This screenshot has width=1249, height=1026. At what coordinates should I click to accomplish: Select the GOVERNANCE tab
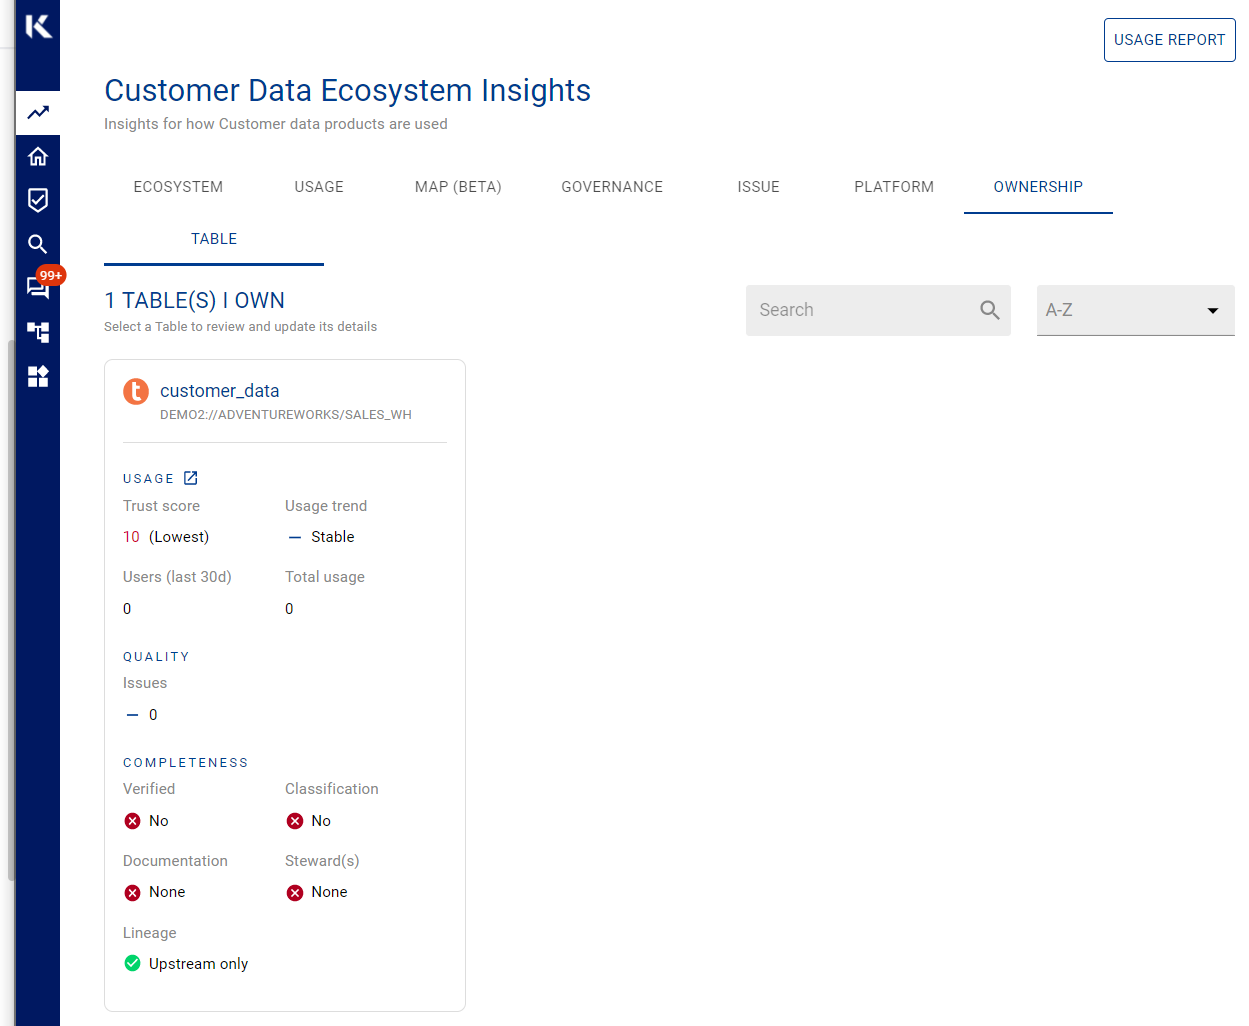point(612,187)
